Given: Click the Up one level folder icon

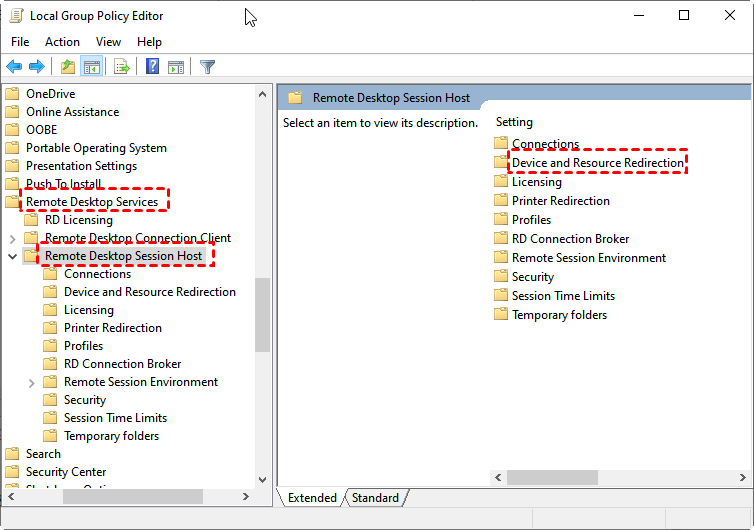Looking at the screenshot, I should (68, 66).
